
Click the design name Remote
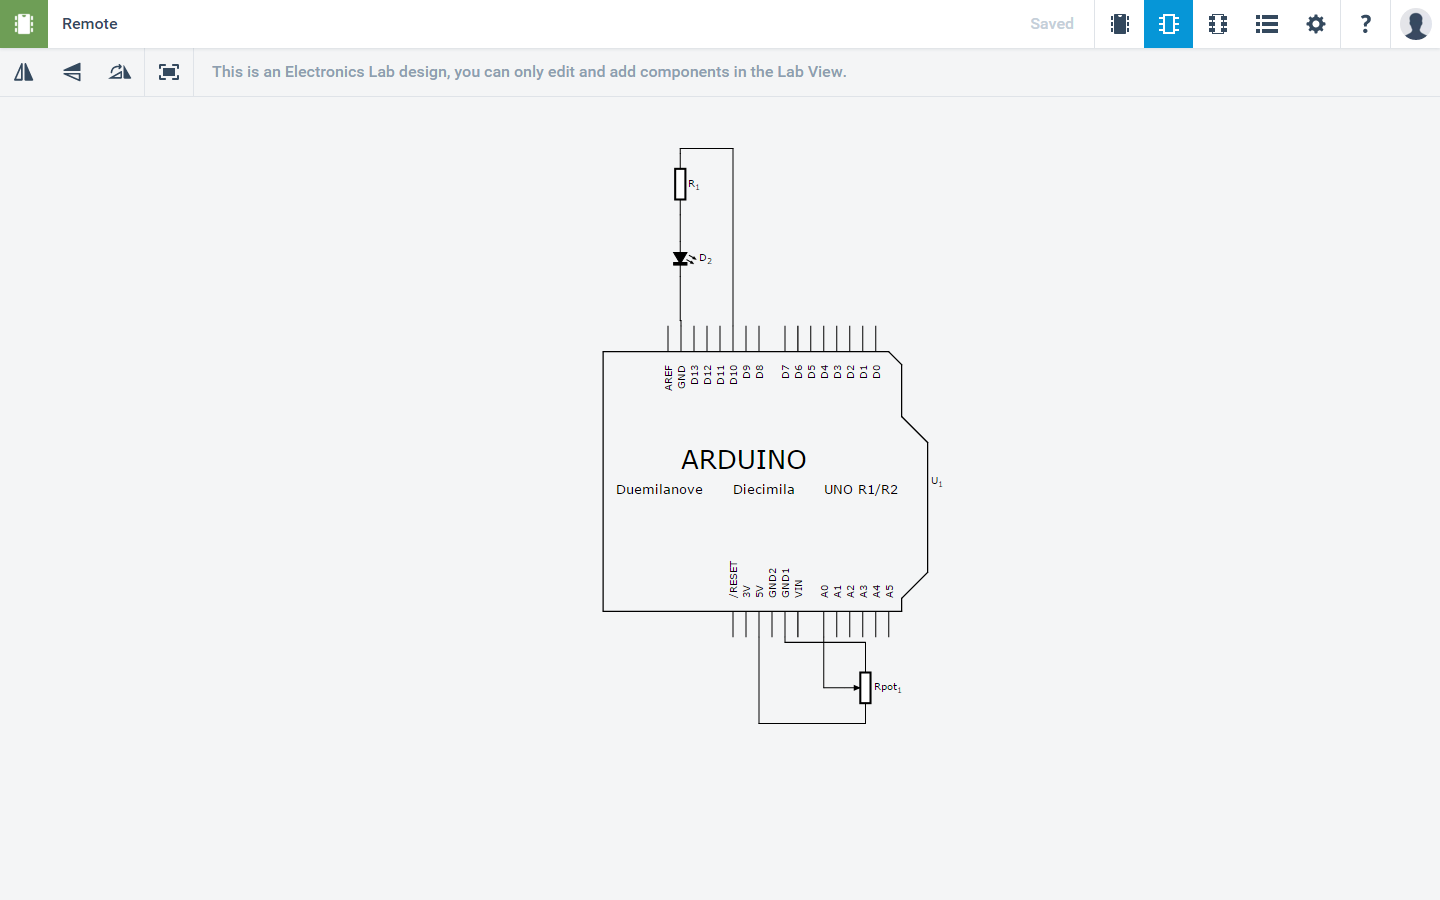click(x=90, y=24)
